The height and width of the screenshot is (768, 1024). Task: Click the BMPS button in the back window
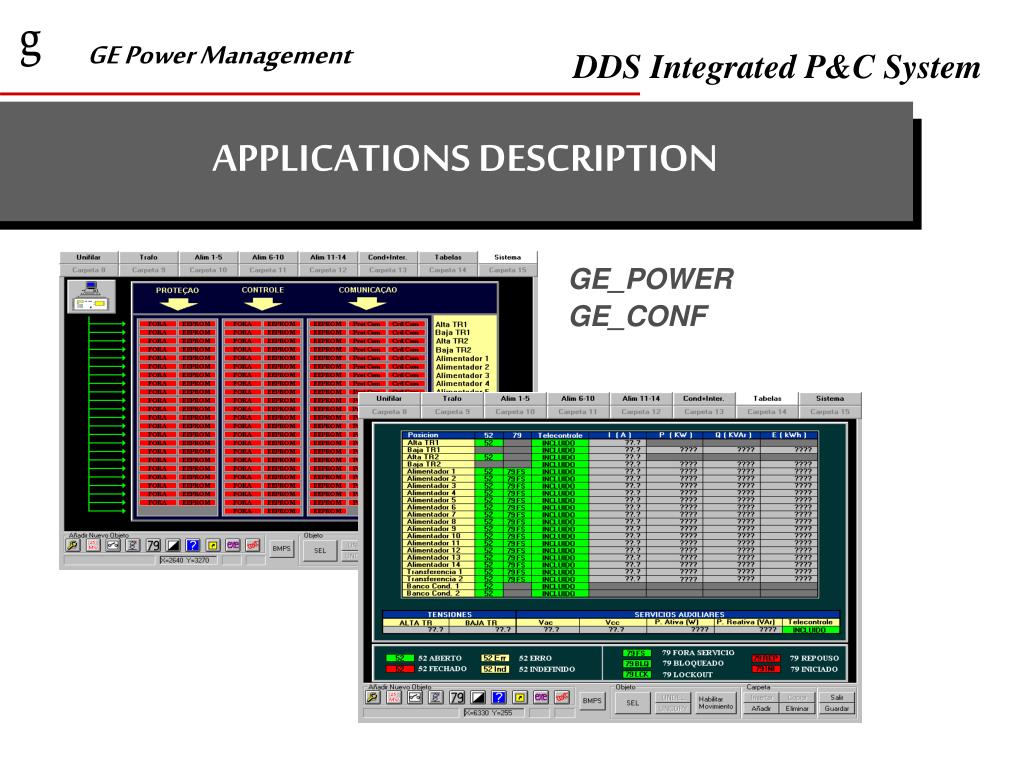[281, 549]
